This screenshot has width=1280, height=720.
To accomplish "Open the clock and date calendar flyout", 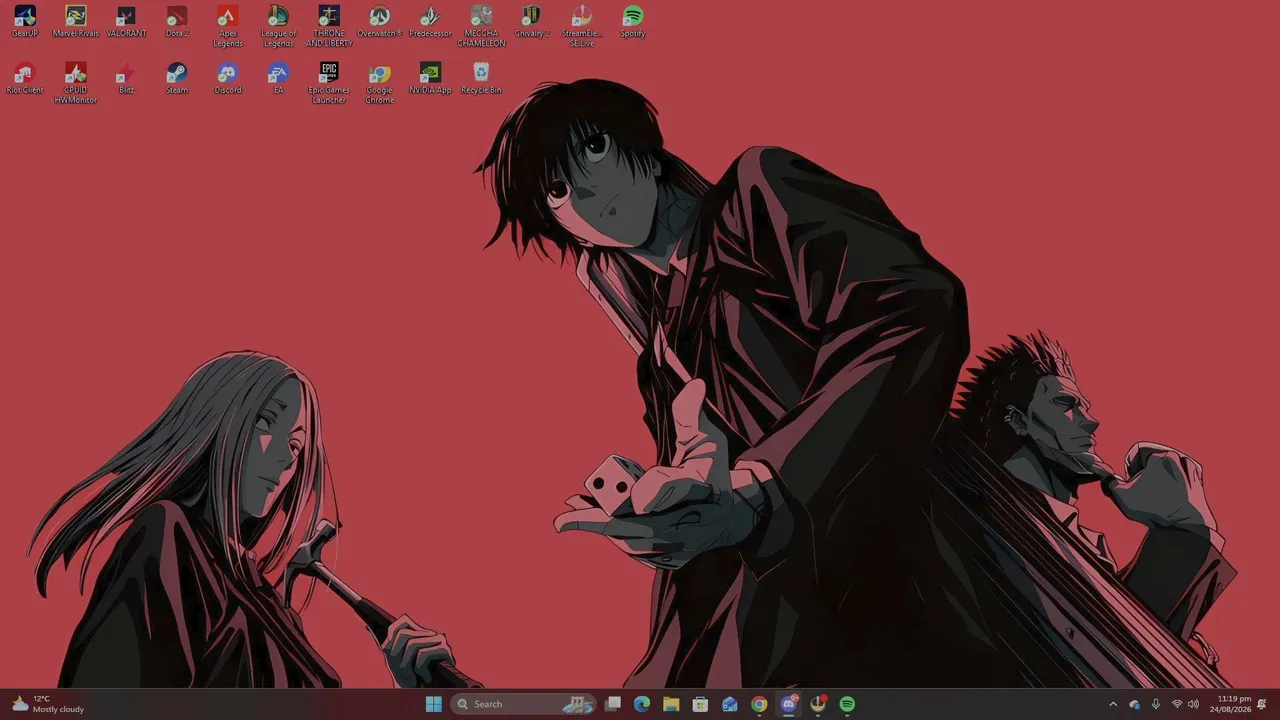I will click(1230, 704).
